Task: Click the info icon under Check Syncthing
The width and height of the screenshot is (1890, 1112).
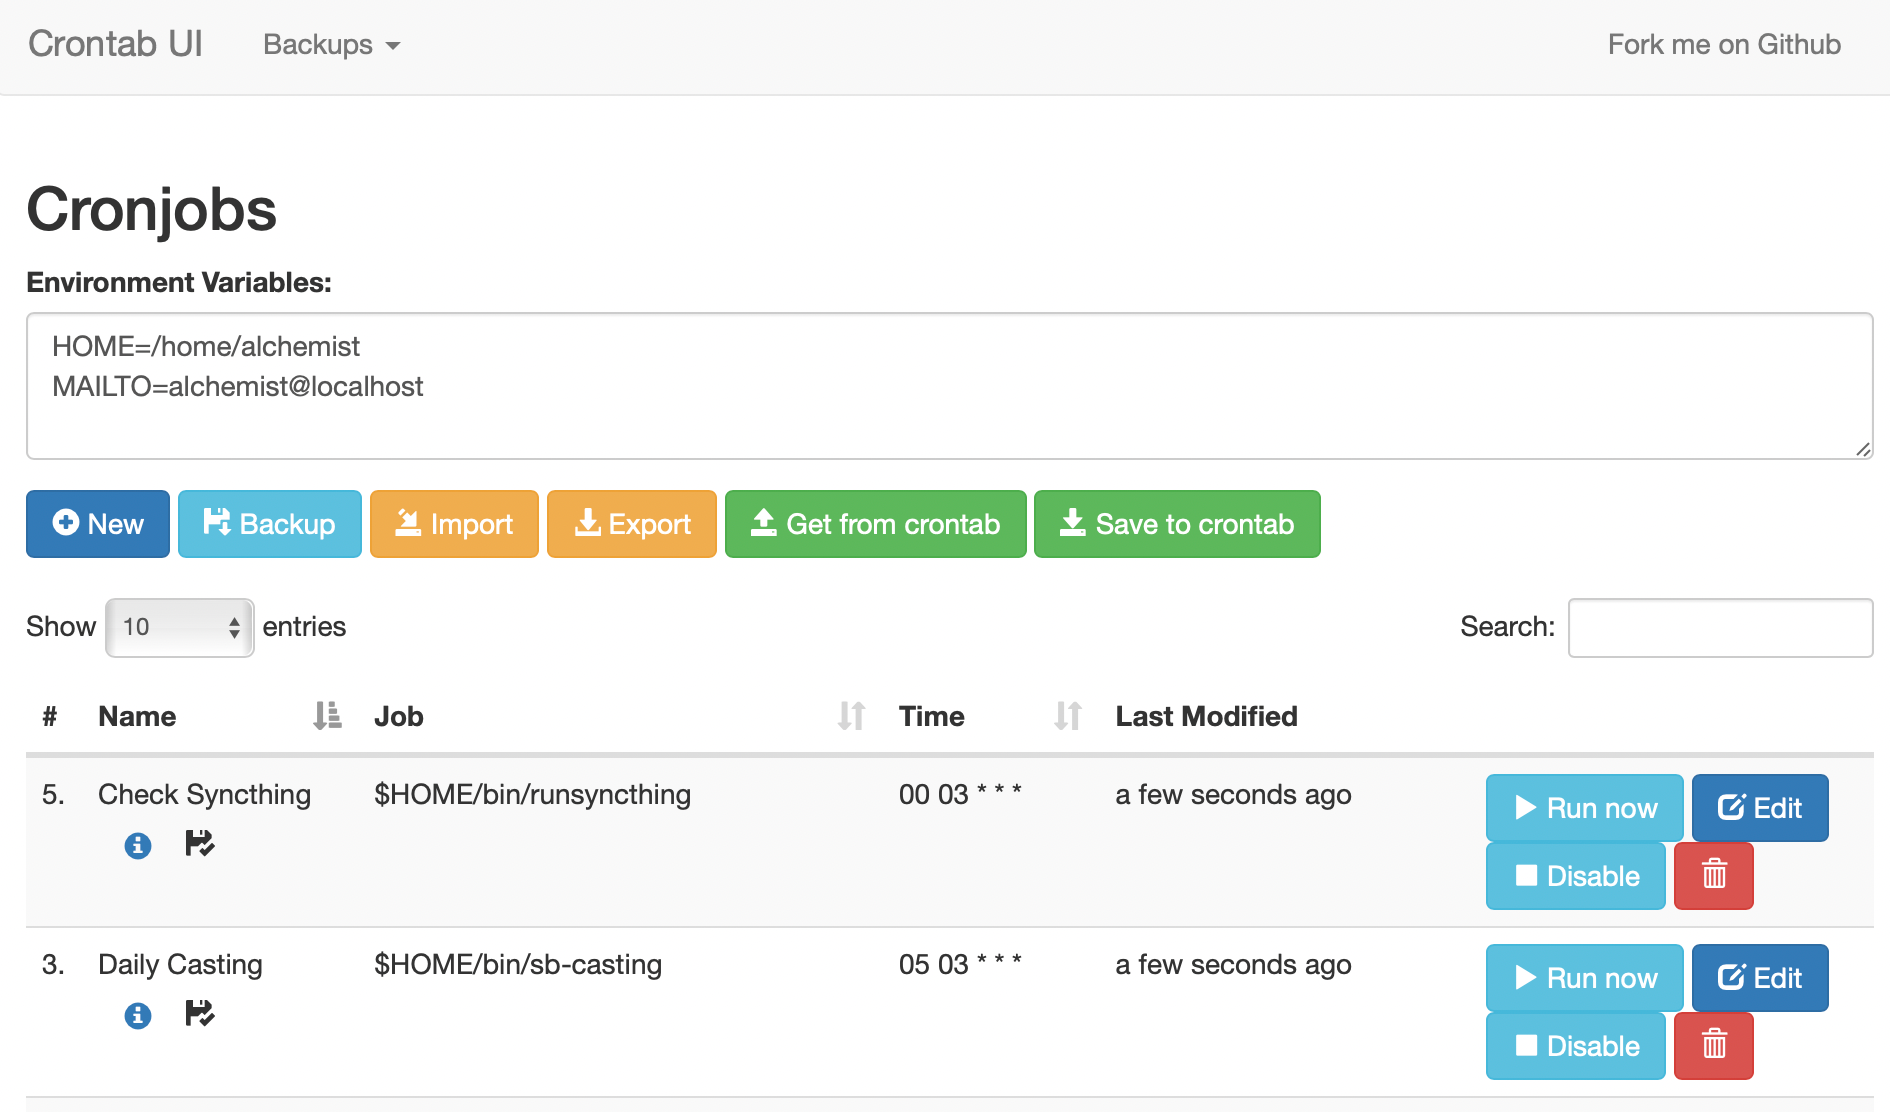Action: [138, 846]
